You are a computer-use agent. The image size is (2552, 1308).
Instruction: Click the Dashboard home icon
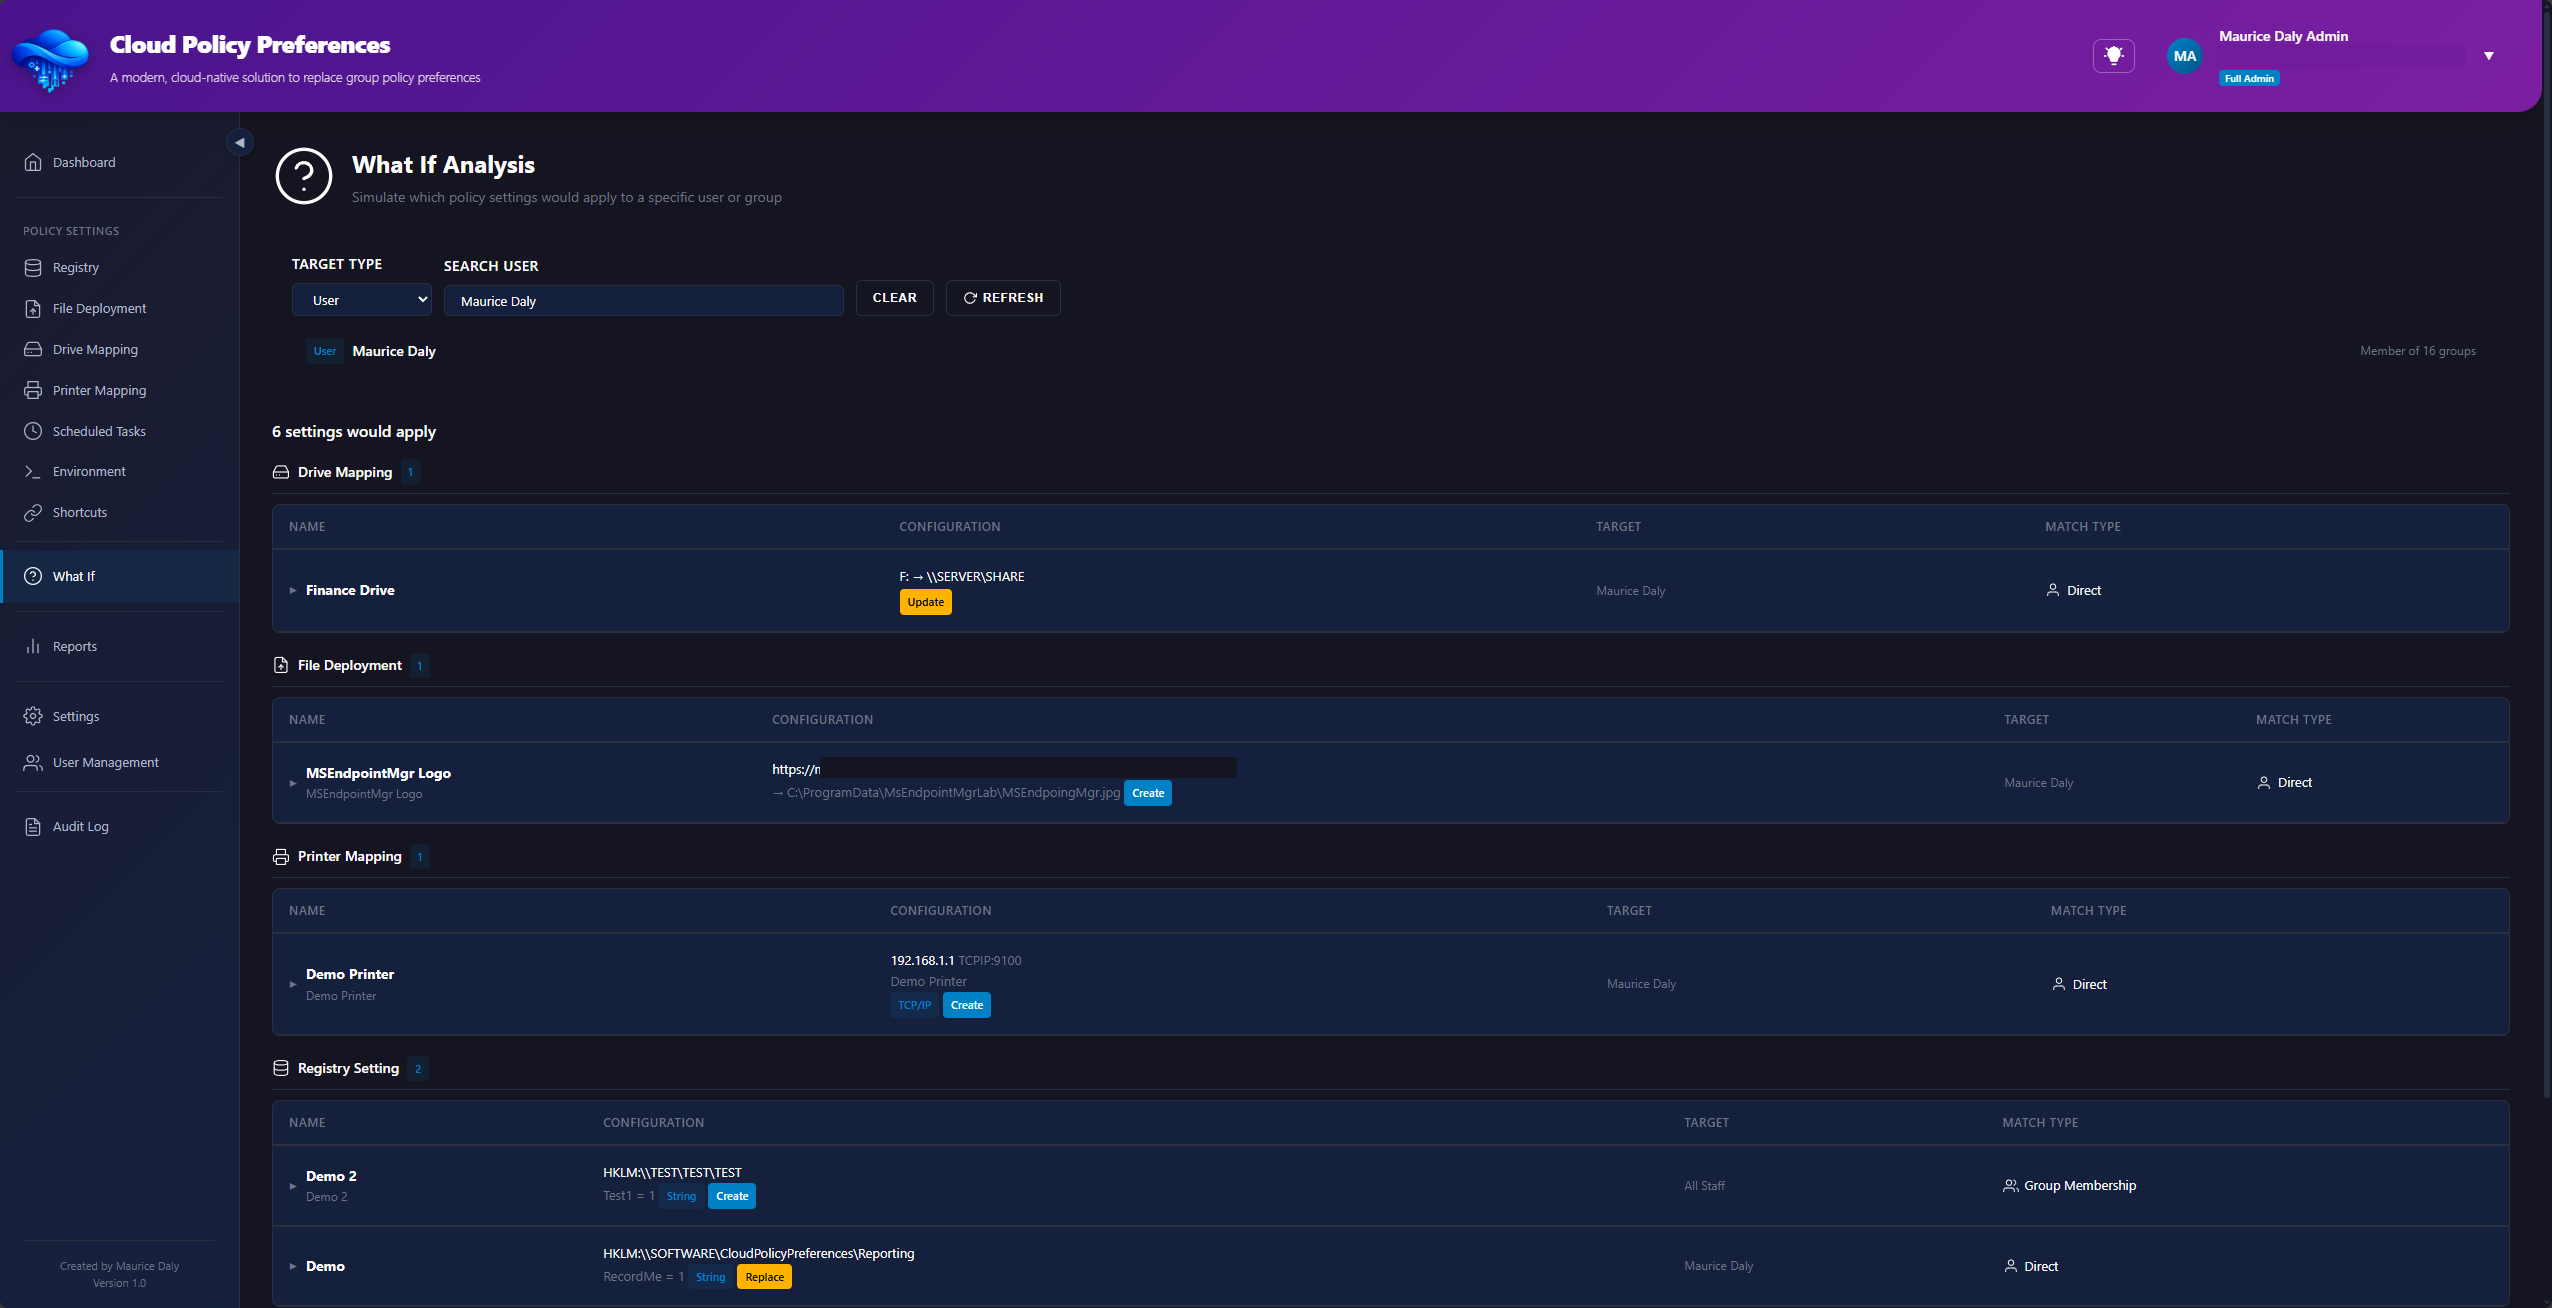coord(33,162)
